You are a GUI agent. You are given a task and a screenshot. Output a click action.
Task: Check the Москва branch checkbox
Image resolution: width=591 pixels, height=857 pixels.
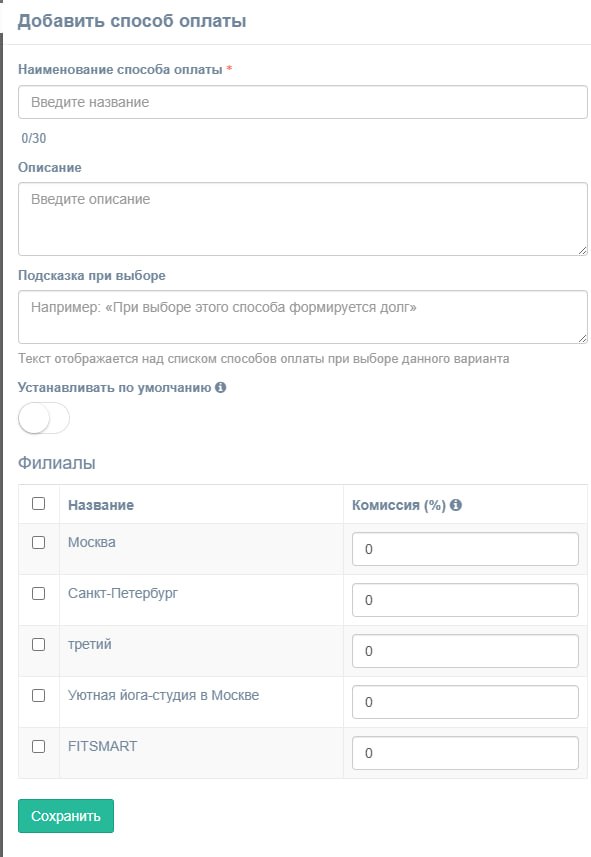[38, 542]
